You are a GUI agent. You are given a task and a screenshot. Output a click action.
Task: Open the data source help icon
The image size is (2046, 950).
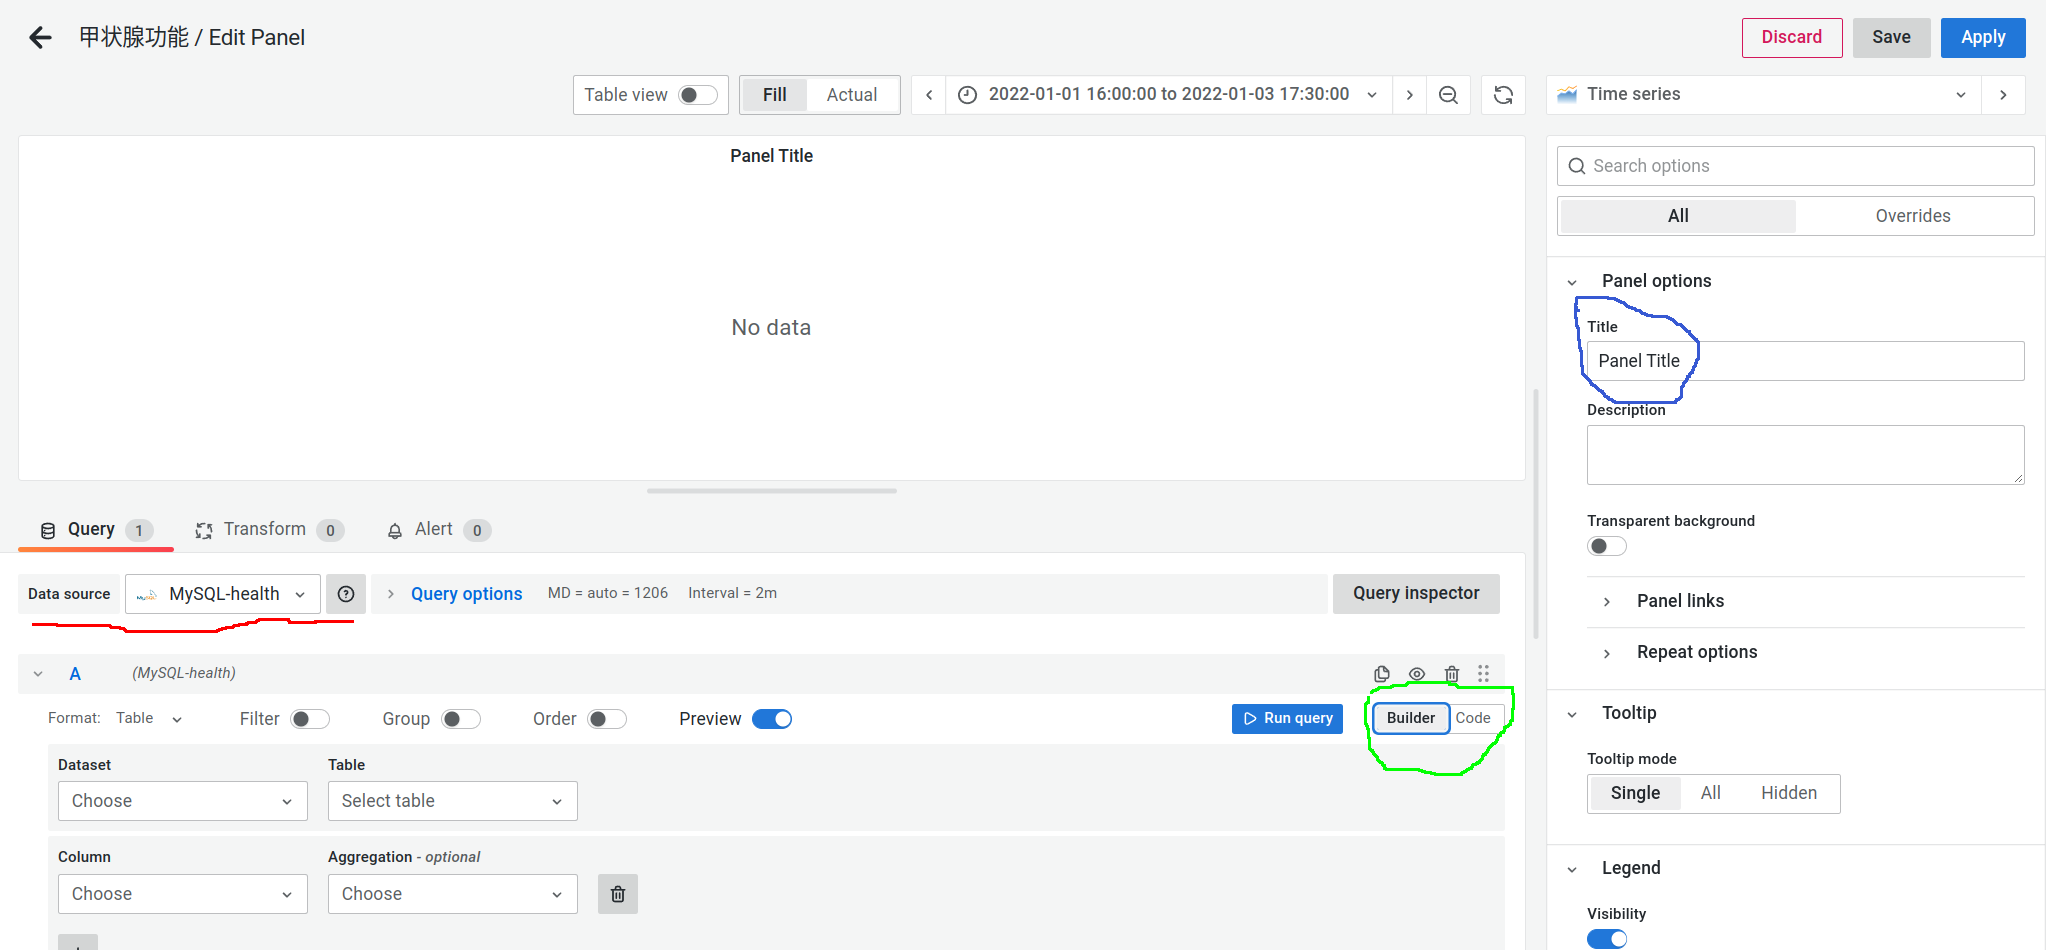pyautogui.click(x=346, y=594)
